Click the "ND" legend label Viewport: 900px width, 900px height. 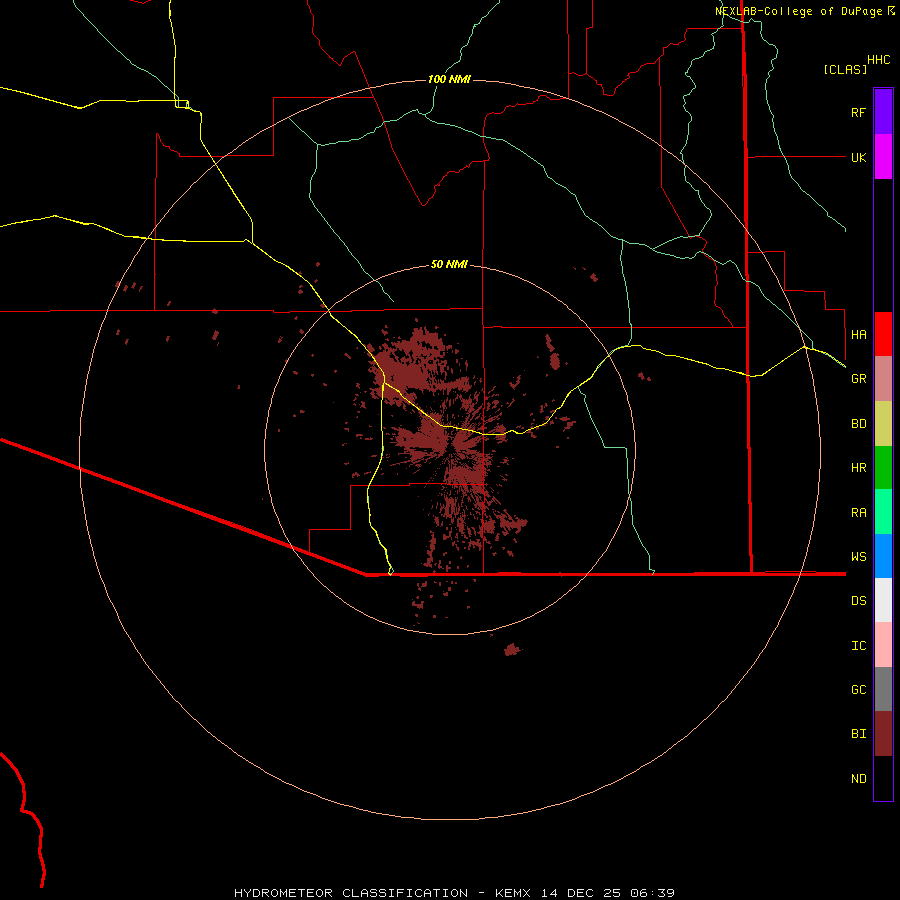(x=858, y=779)
